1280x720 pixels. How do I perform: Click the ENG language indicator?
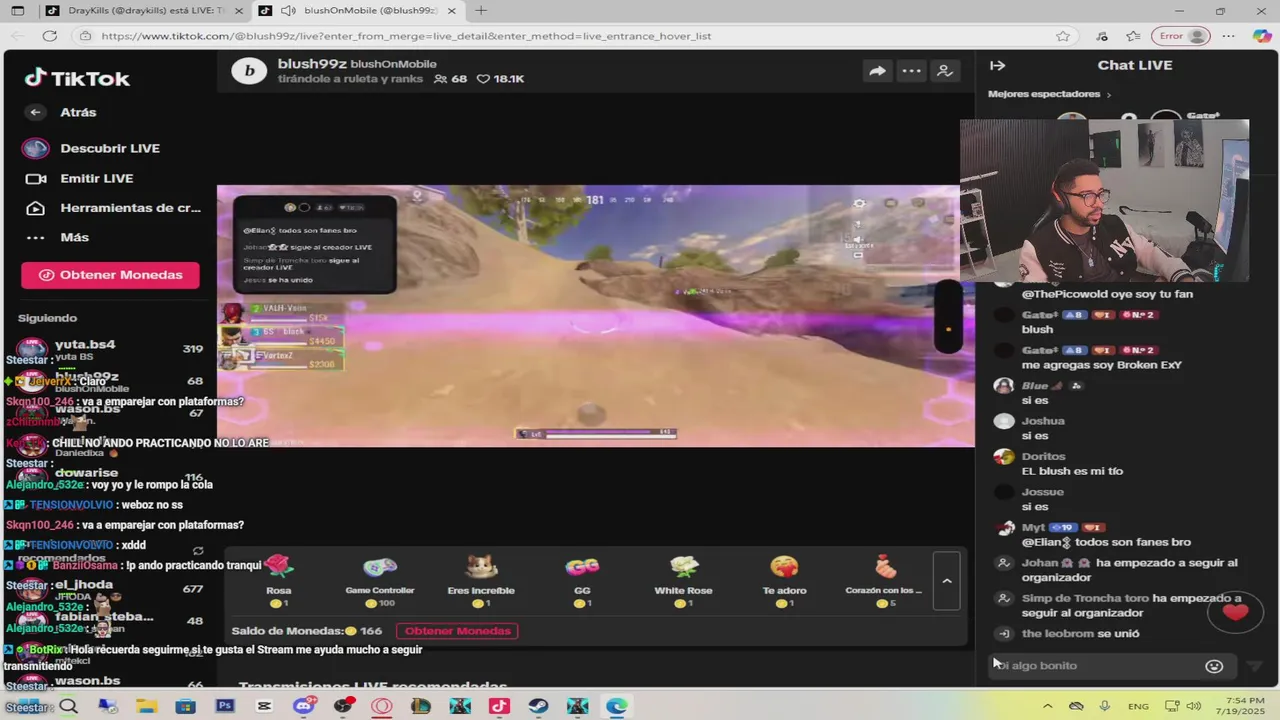pyautogui.click(x=1138, y=706)
